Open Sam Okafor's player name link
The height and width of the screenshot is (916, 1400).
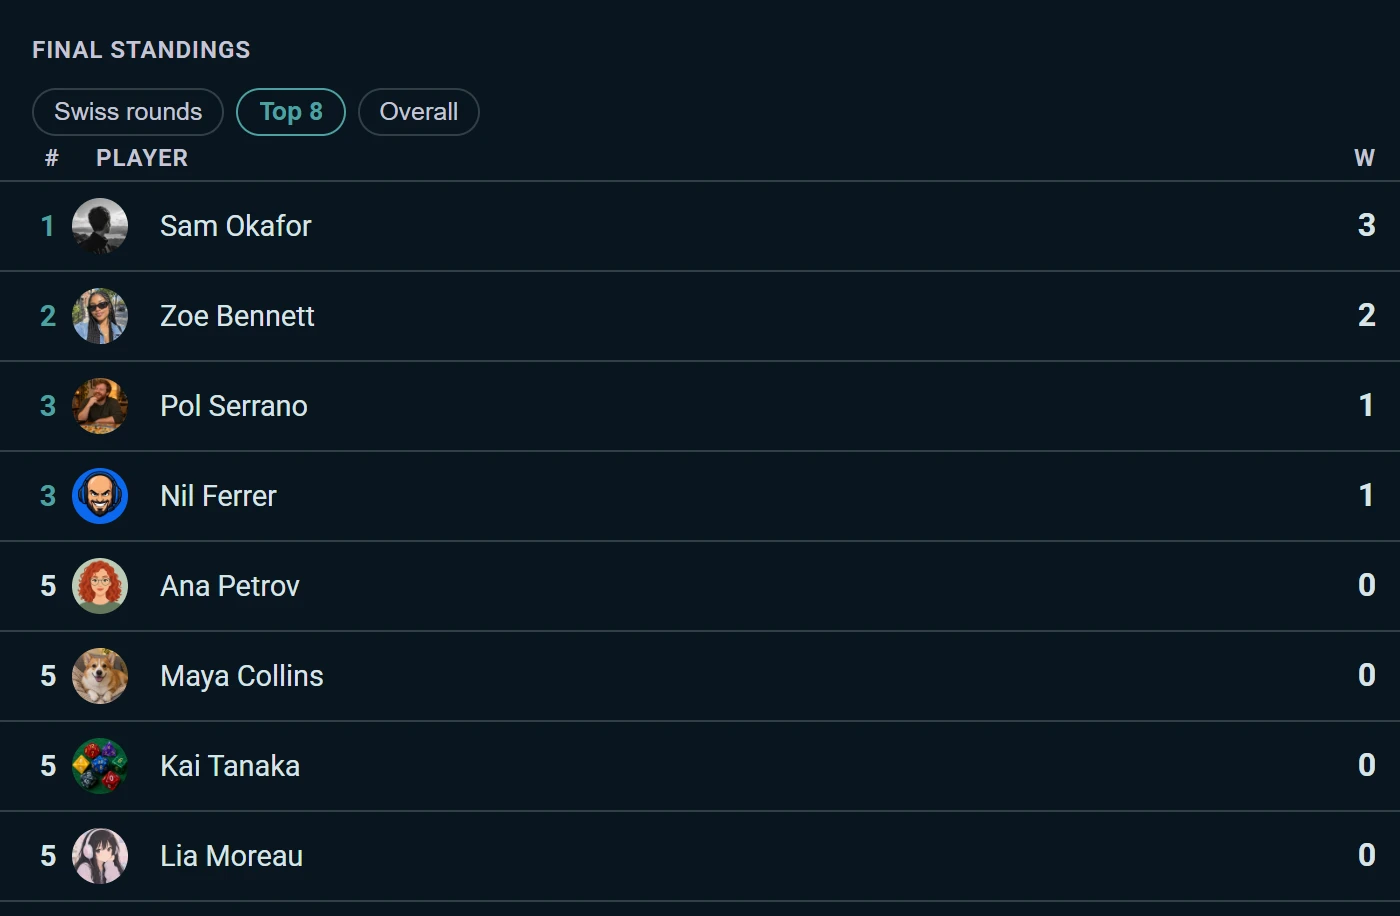pos(236,226)
